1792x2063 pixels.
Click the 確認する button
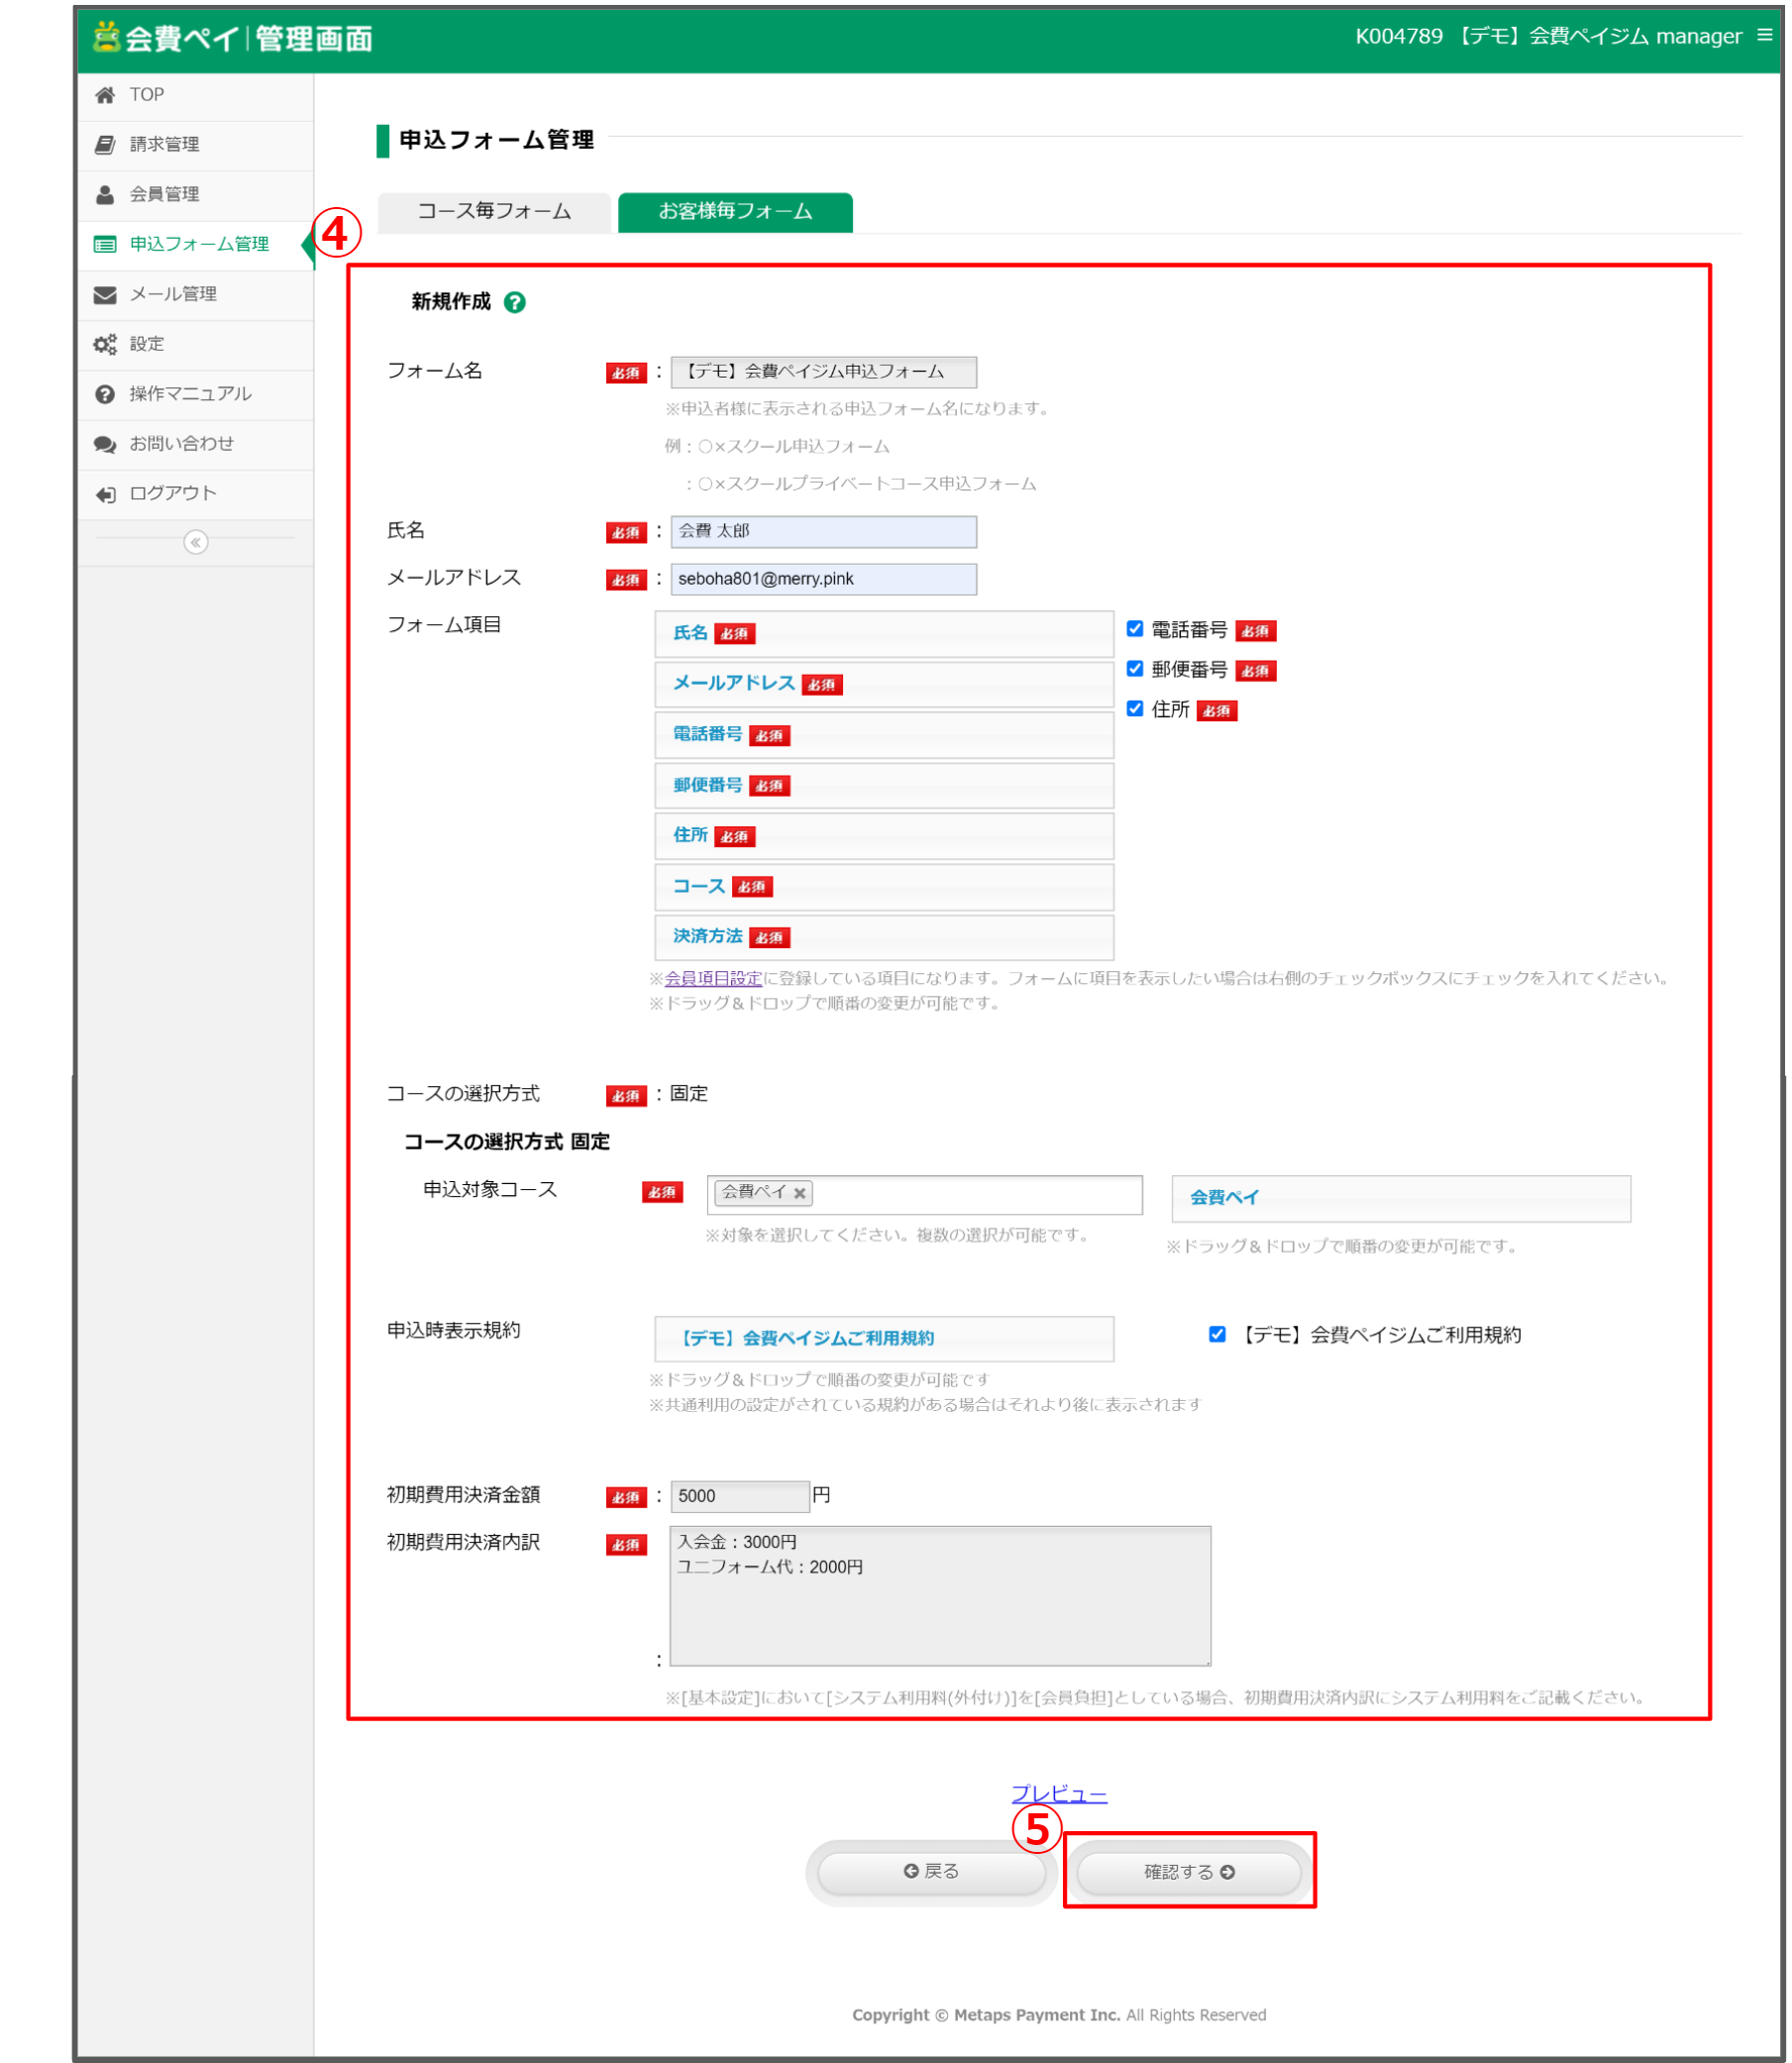1192,1875
